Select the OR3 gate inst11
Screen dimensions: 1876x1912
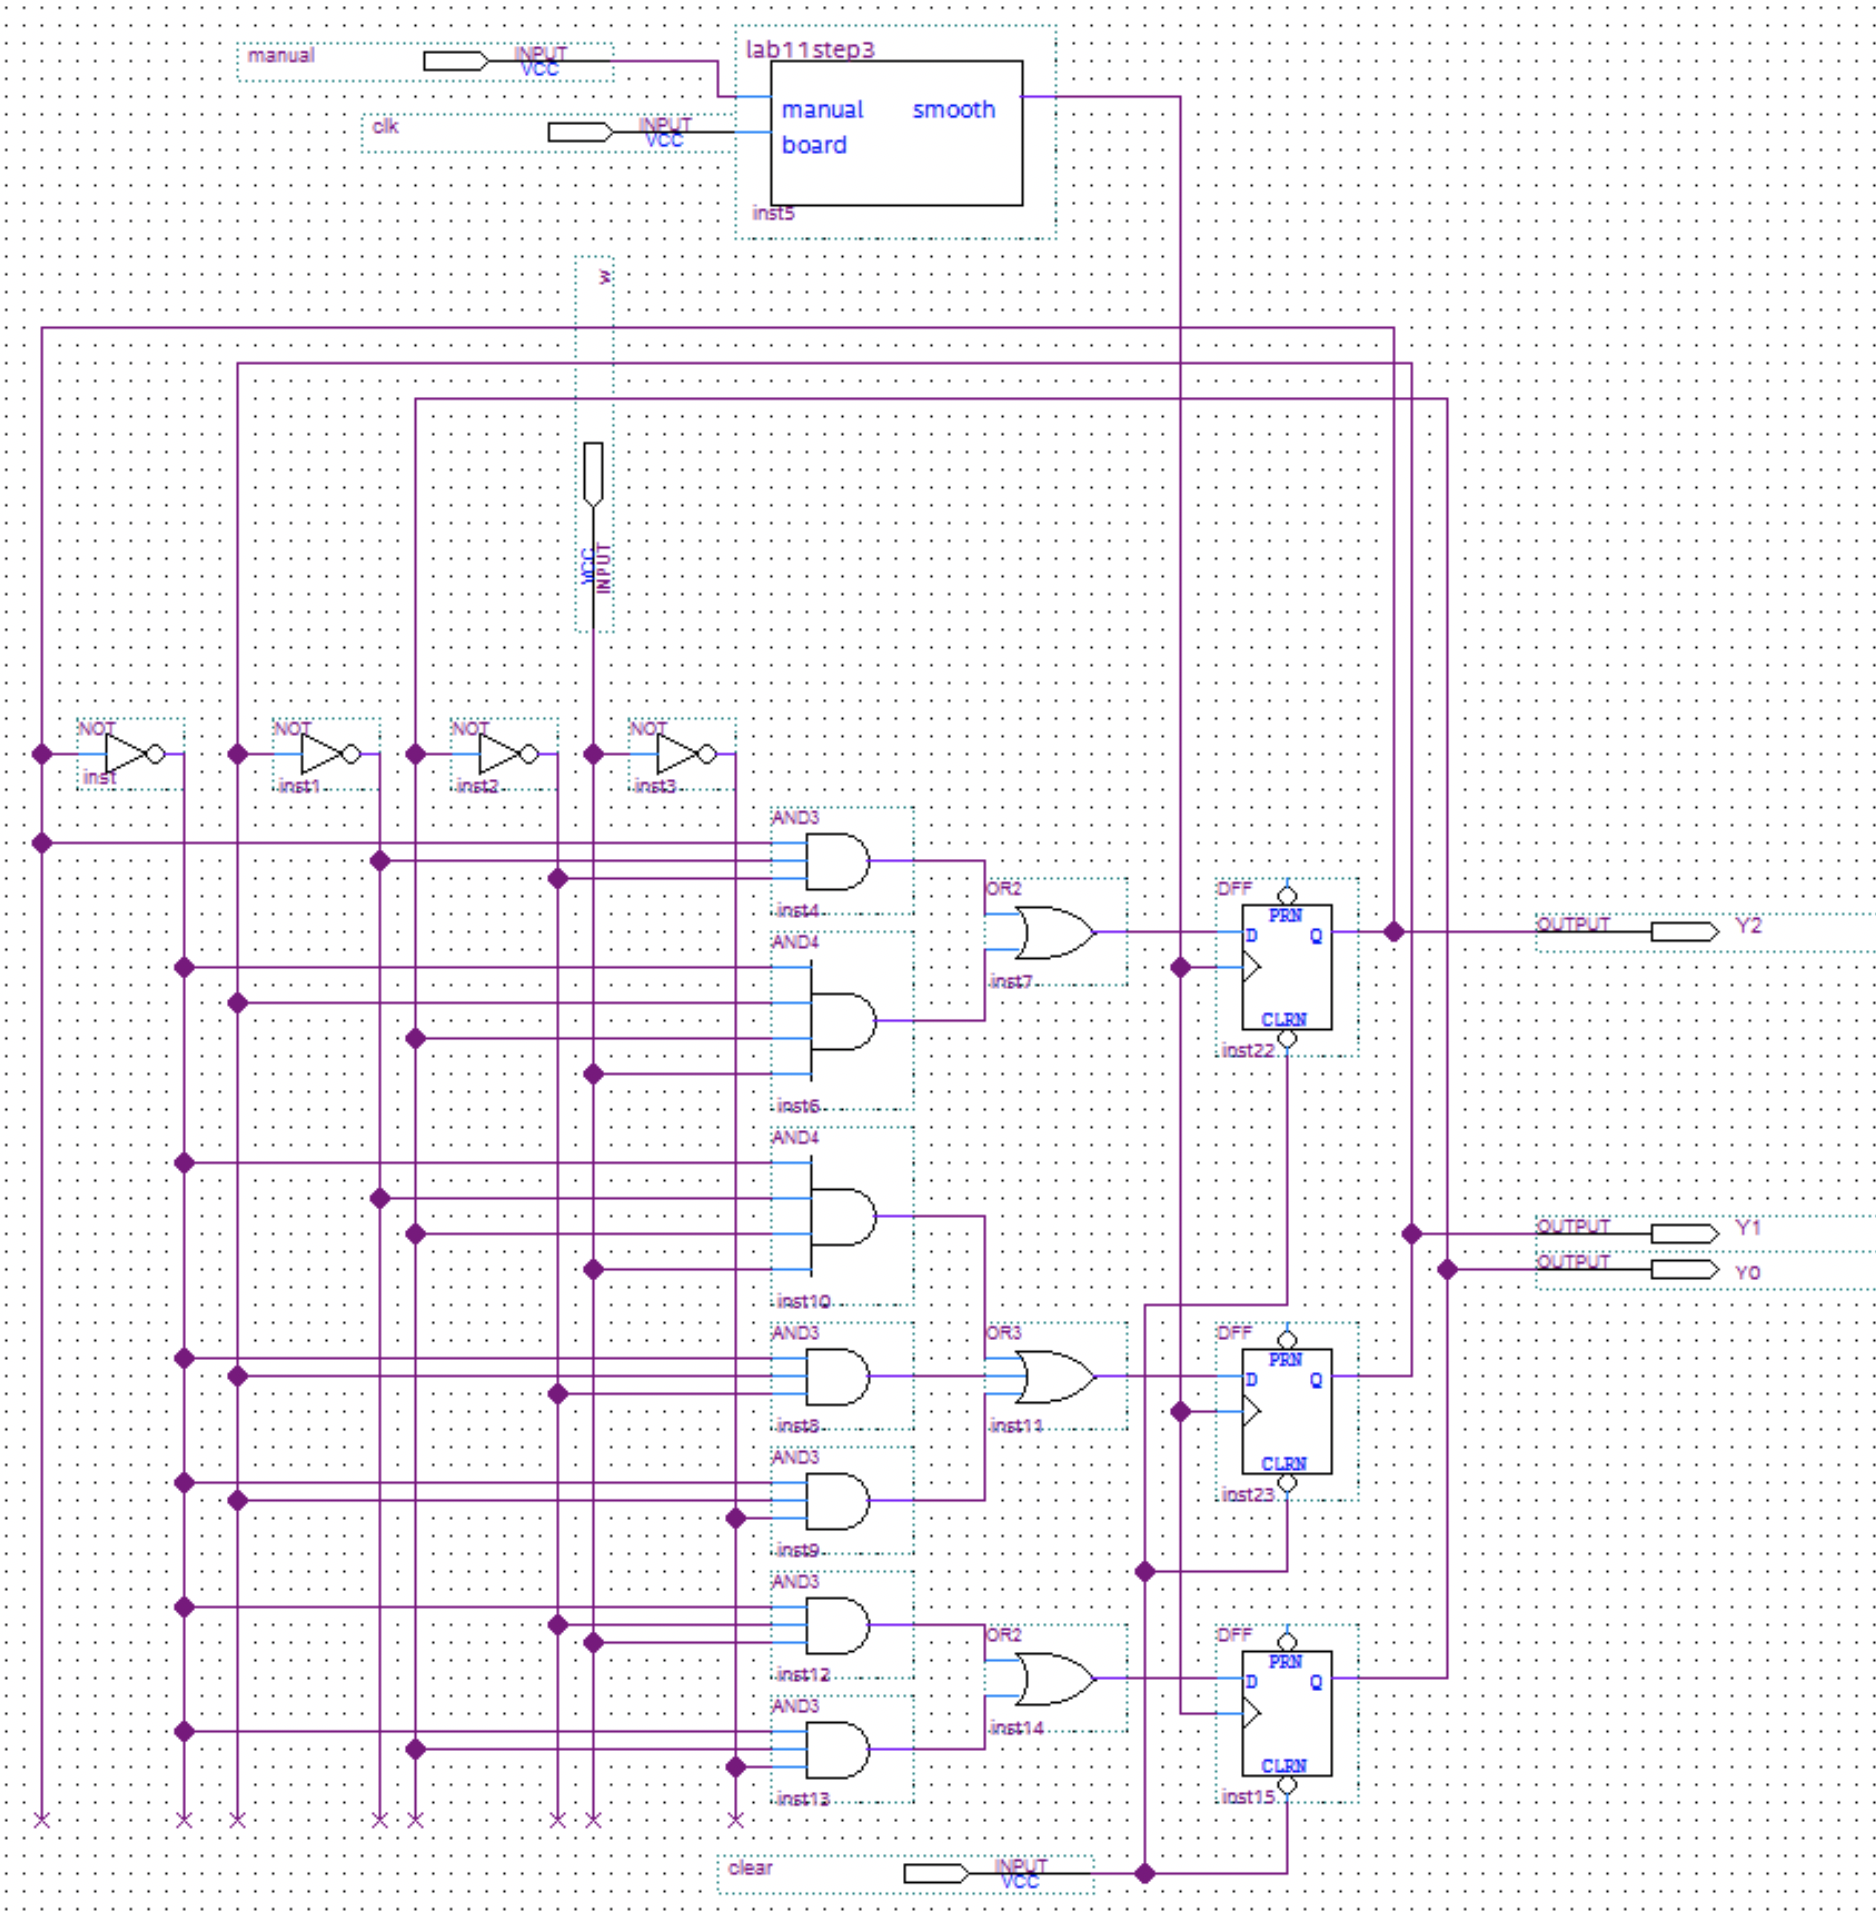1054,1377
